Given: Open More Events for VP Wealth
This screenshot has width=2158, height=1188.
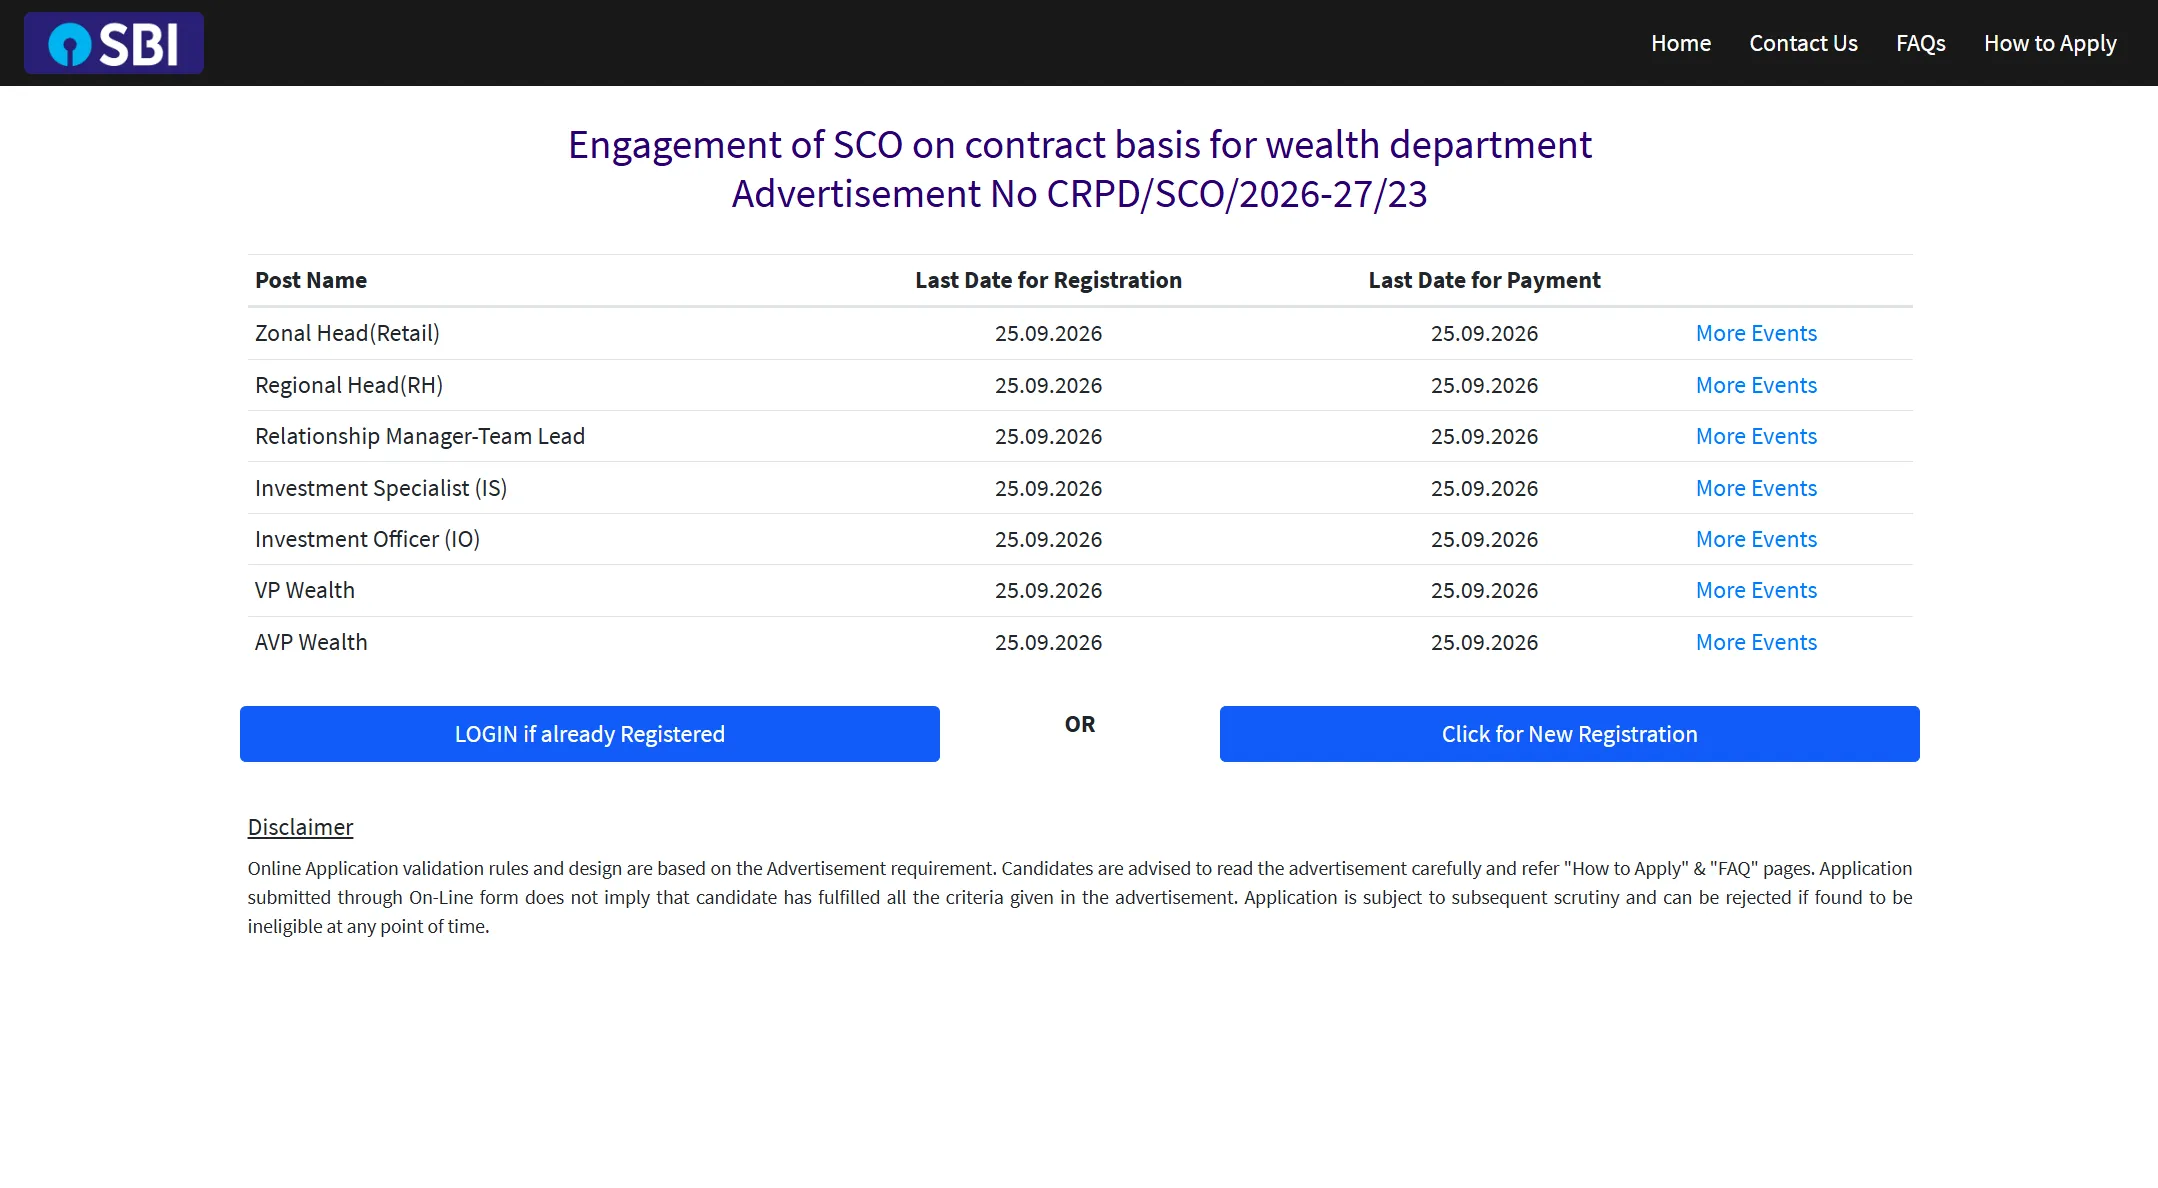Looking at the screenshot, I should [x=1756, y=590].
